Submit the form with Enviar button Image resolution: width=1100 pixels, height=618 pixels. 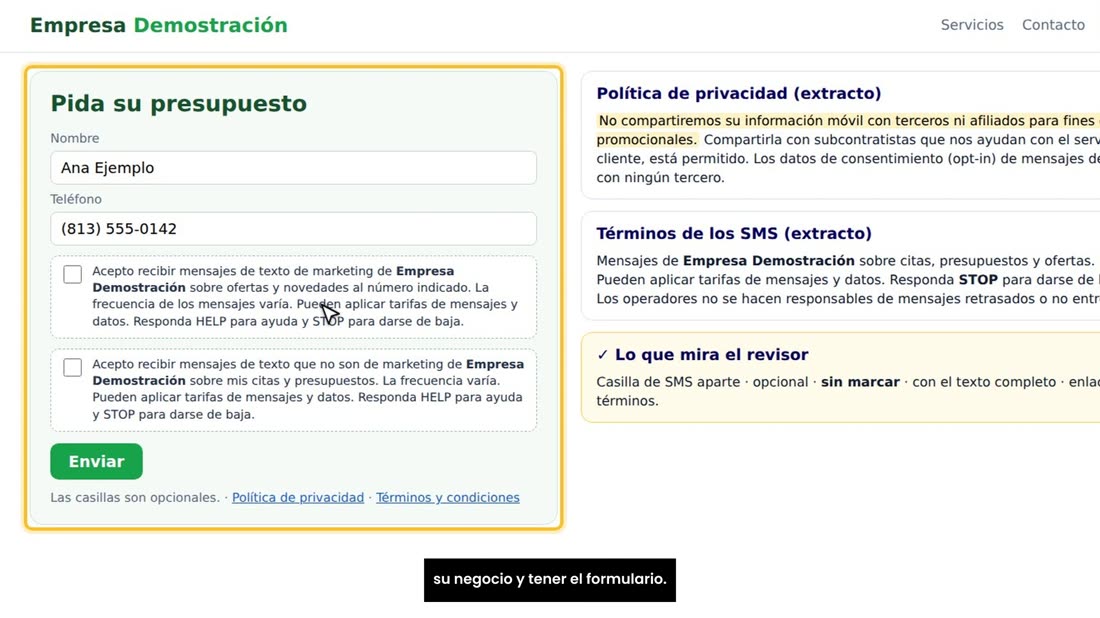pyautogui.click(x=96, y=462)
